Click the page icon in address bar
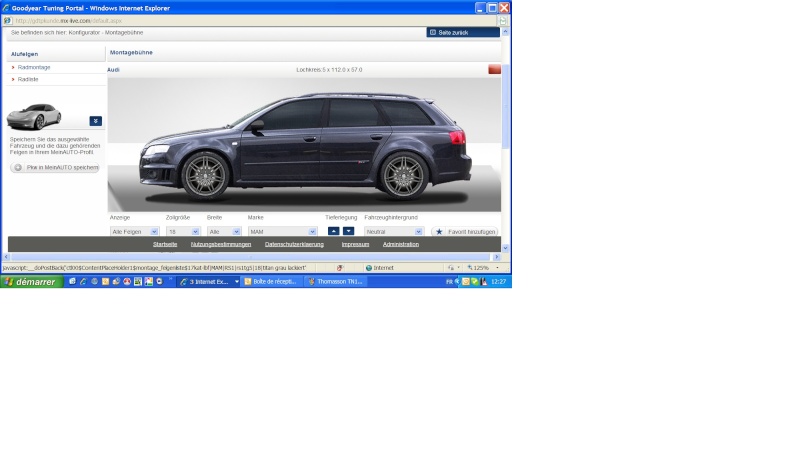The image size is (800, 450). tap(8, 21)
